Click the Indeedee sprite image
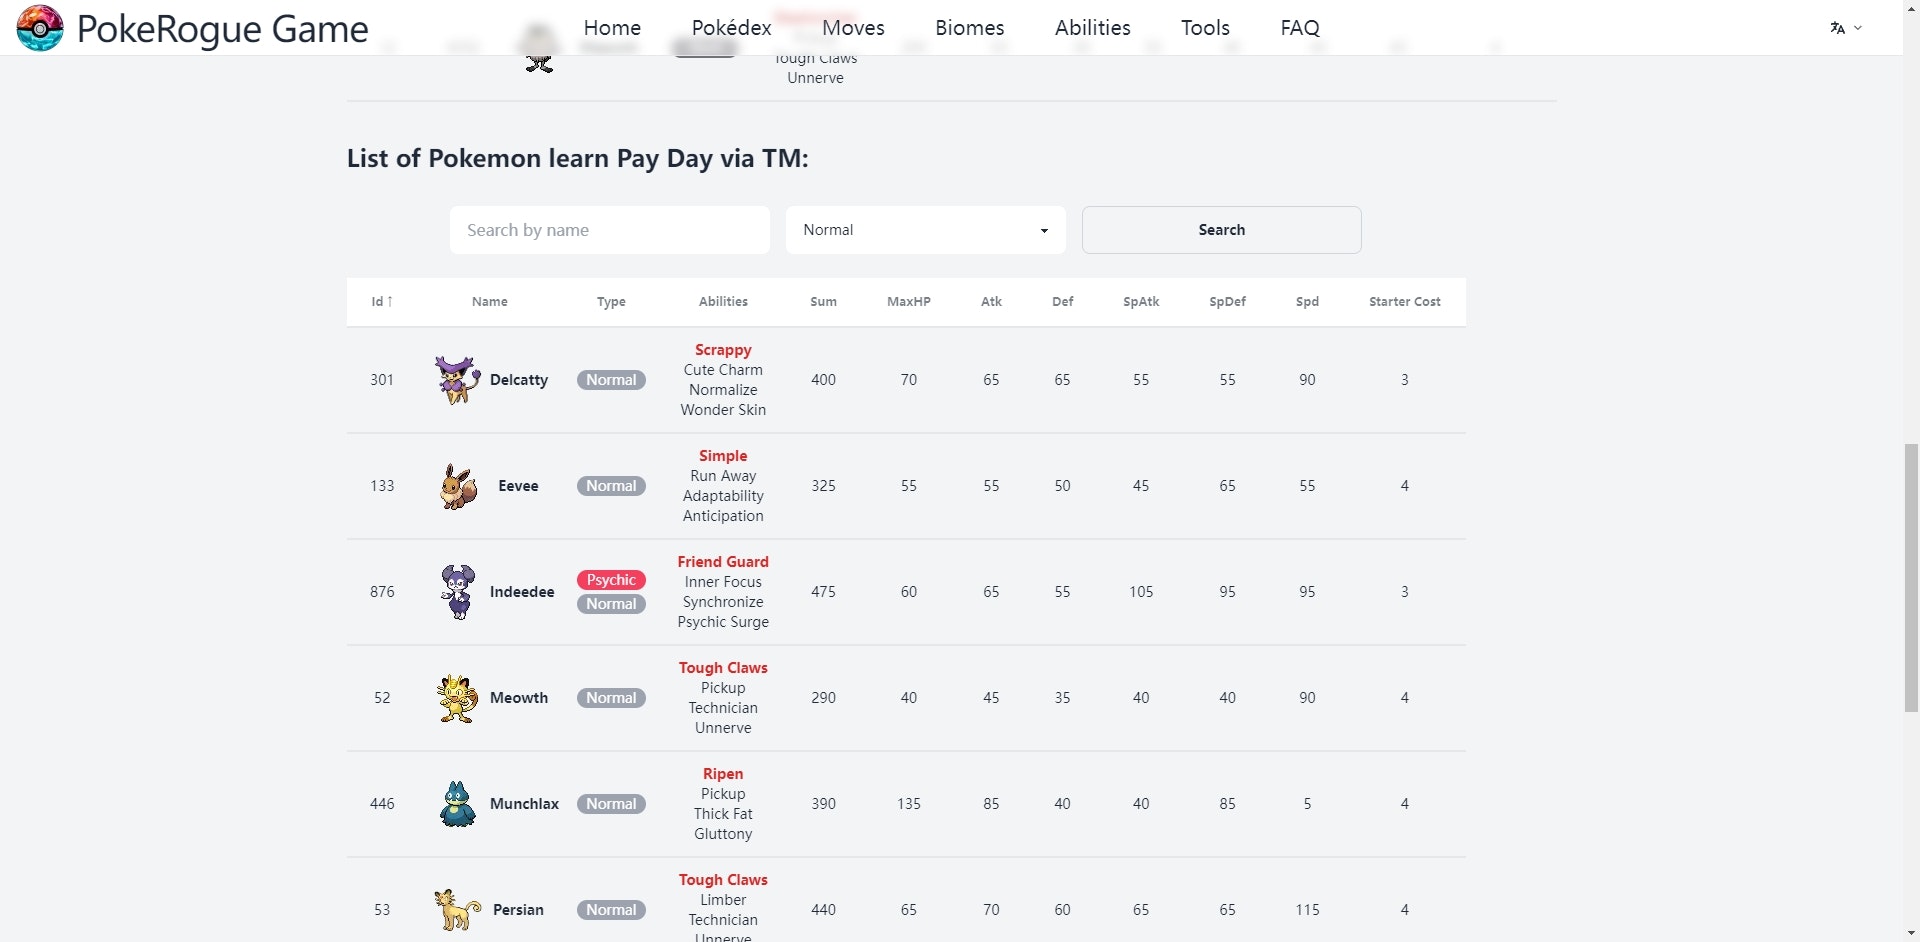 [x=458, y=592]
